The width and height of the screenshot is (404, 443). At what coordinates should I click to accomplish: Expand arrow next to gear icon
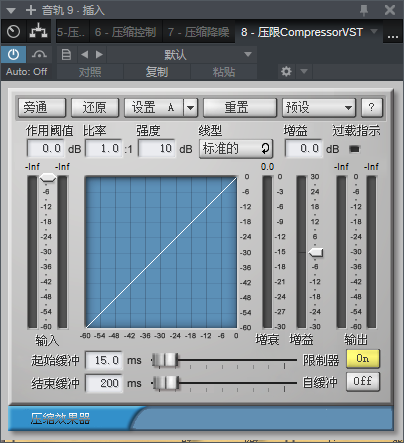tap(304, 71)
